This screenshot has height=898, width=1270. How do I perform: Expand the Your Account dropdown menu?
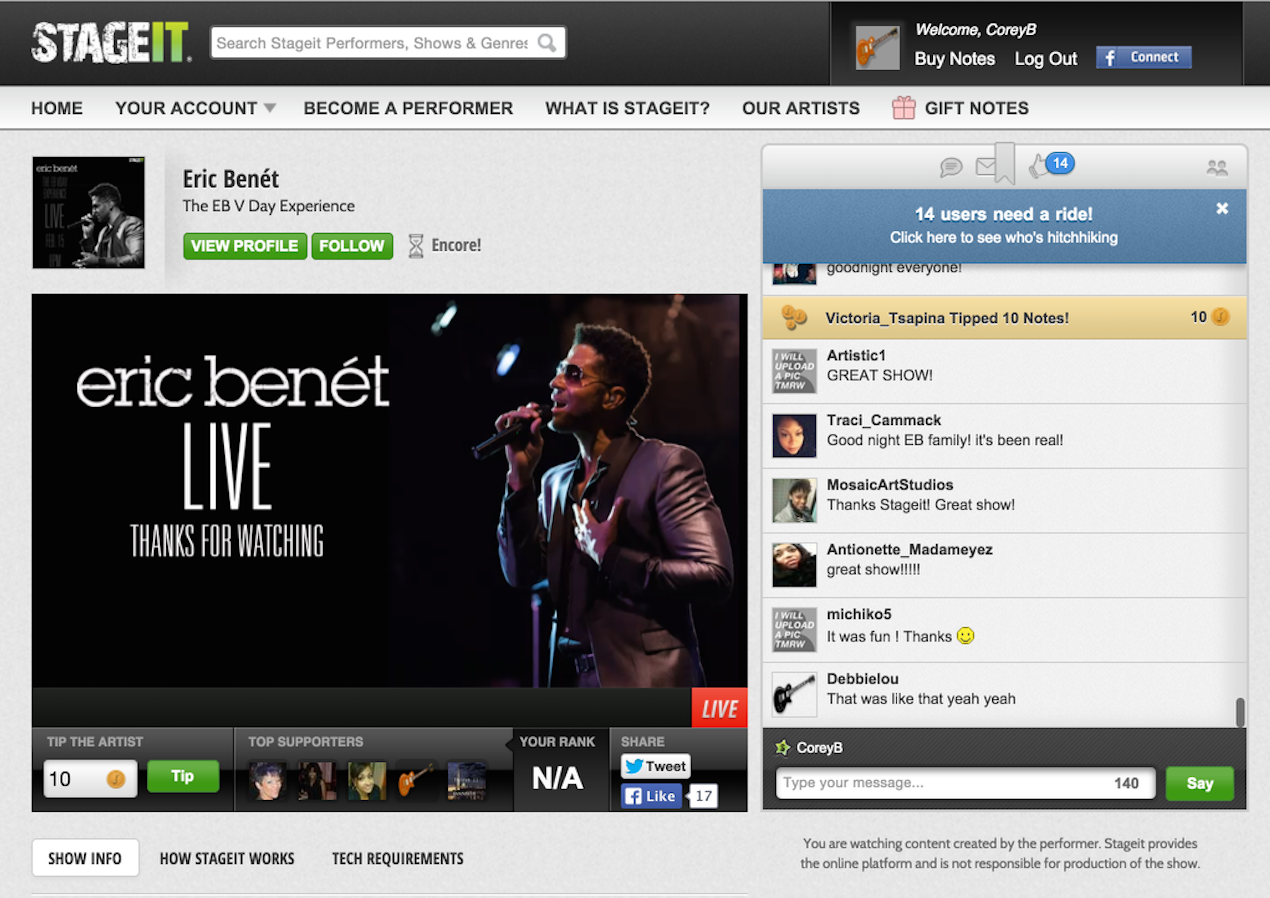click(195, 108)
